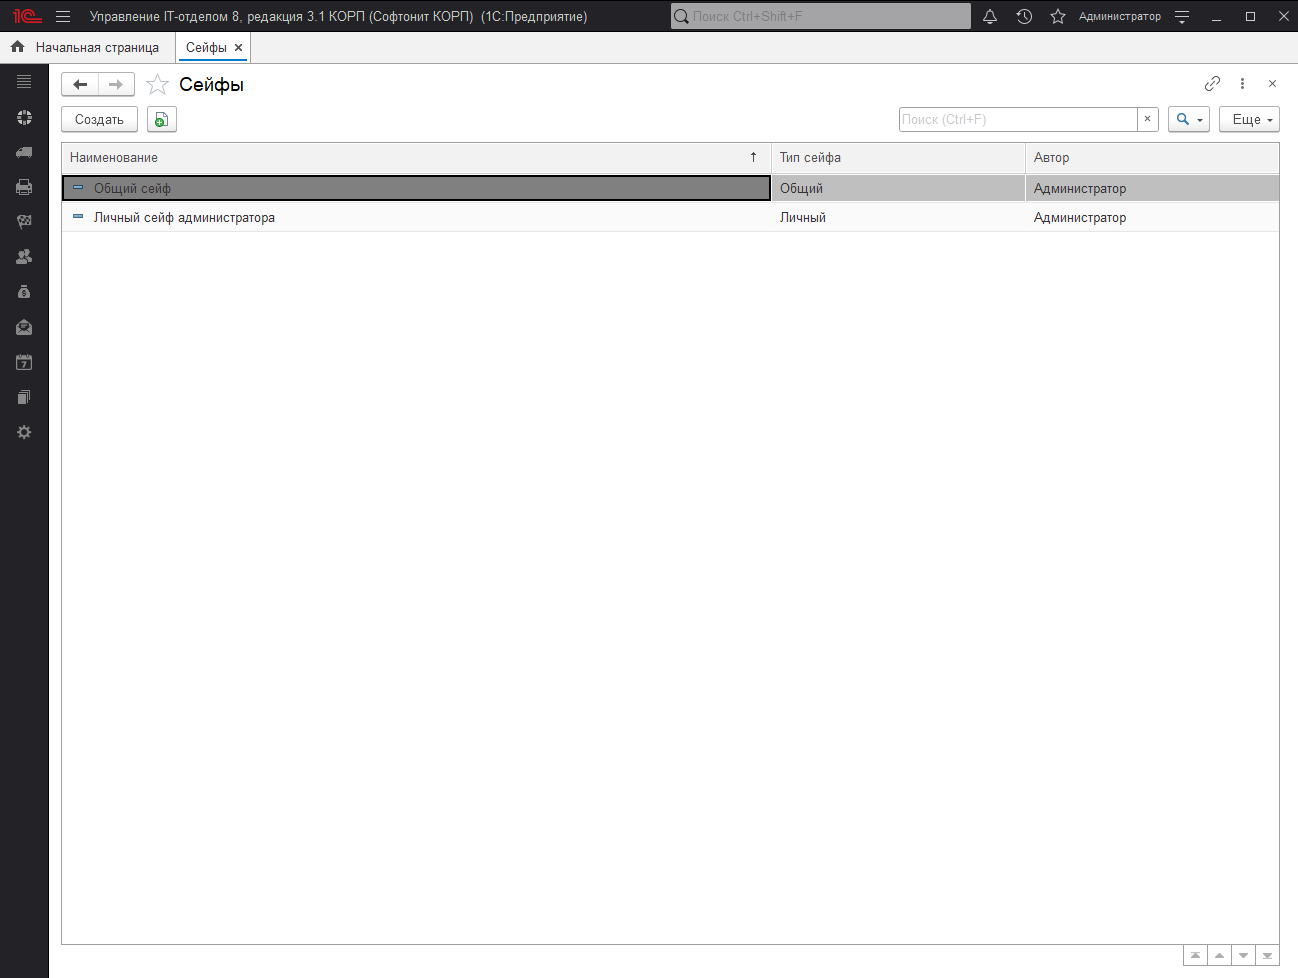Image resolution: width=1298 pixels, height=978 pixels.
Task: Click the money bag sidebar icon
Action: 24,292
